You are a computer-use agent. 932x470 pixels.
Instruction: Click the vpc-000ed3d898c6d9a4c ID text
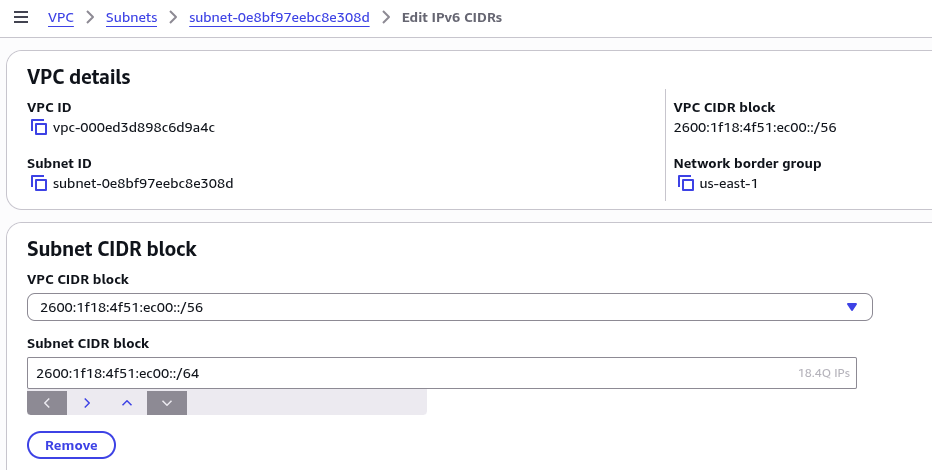134,127
